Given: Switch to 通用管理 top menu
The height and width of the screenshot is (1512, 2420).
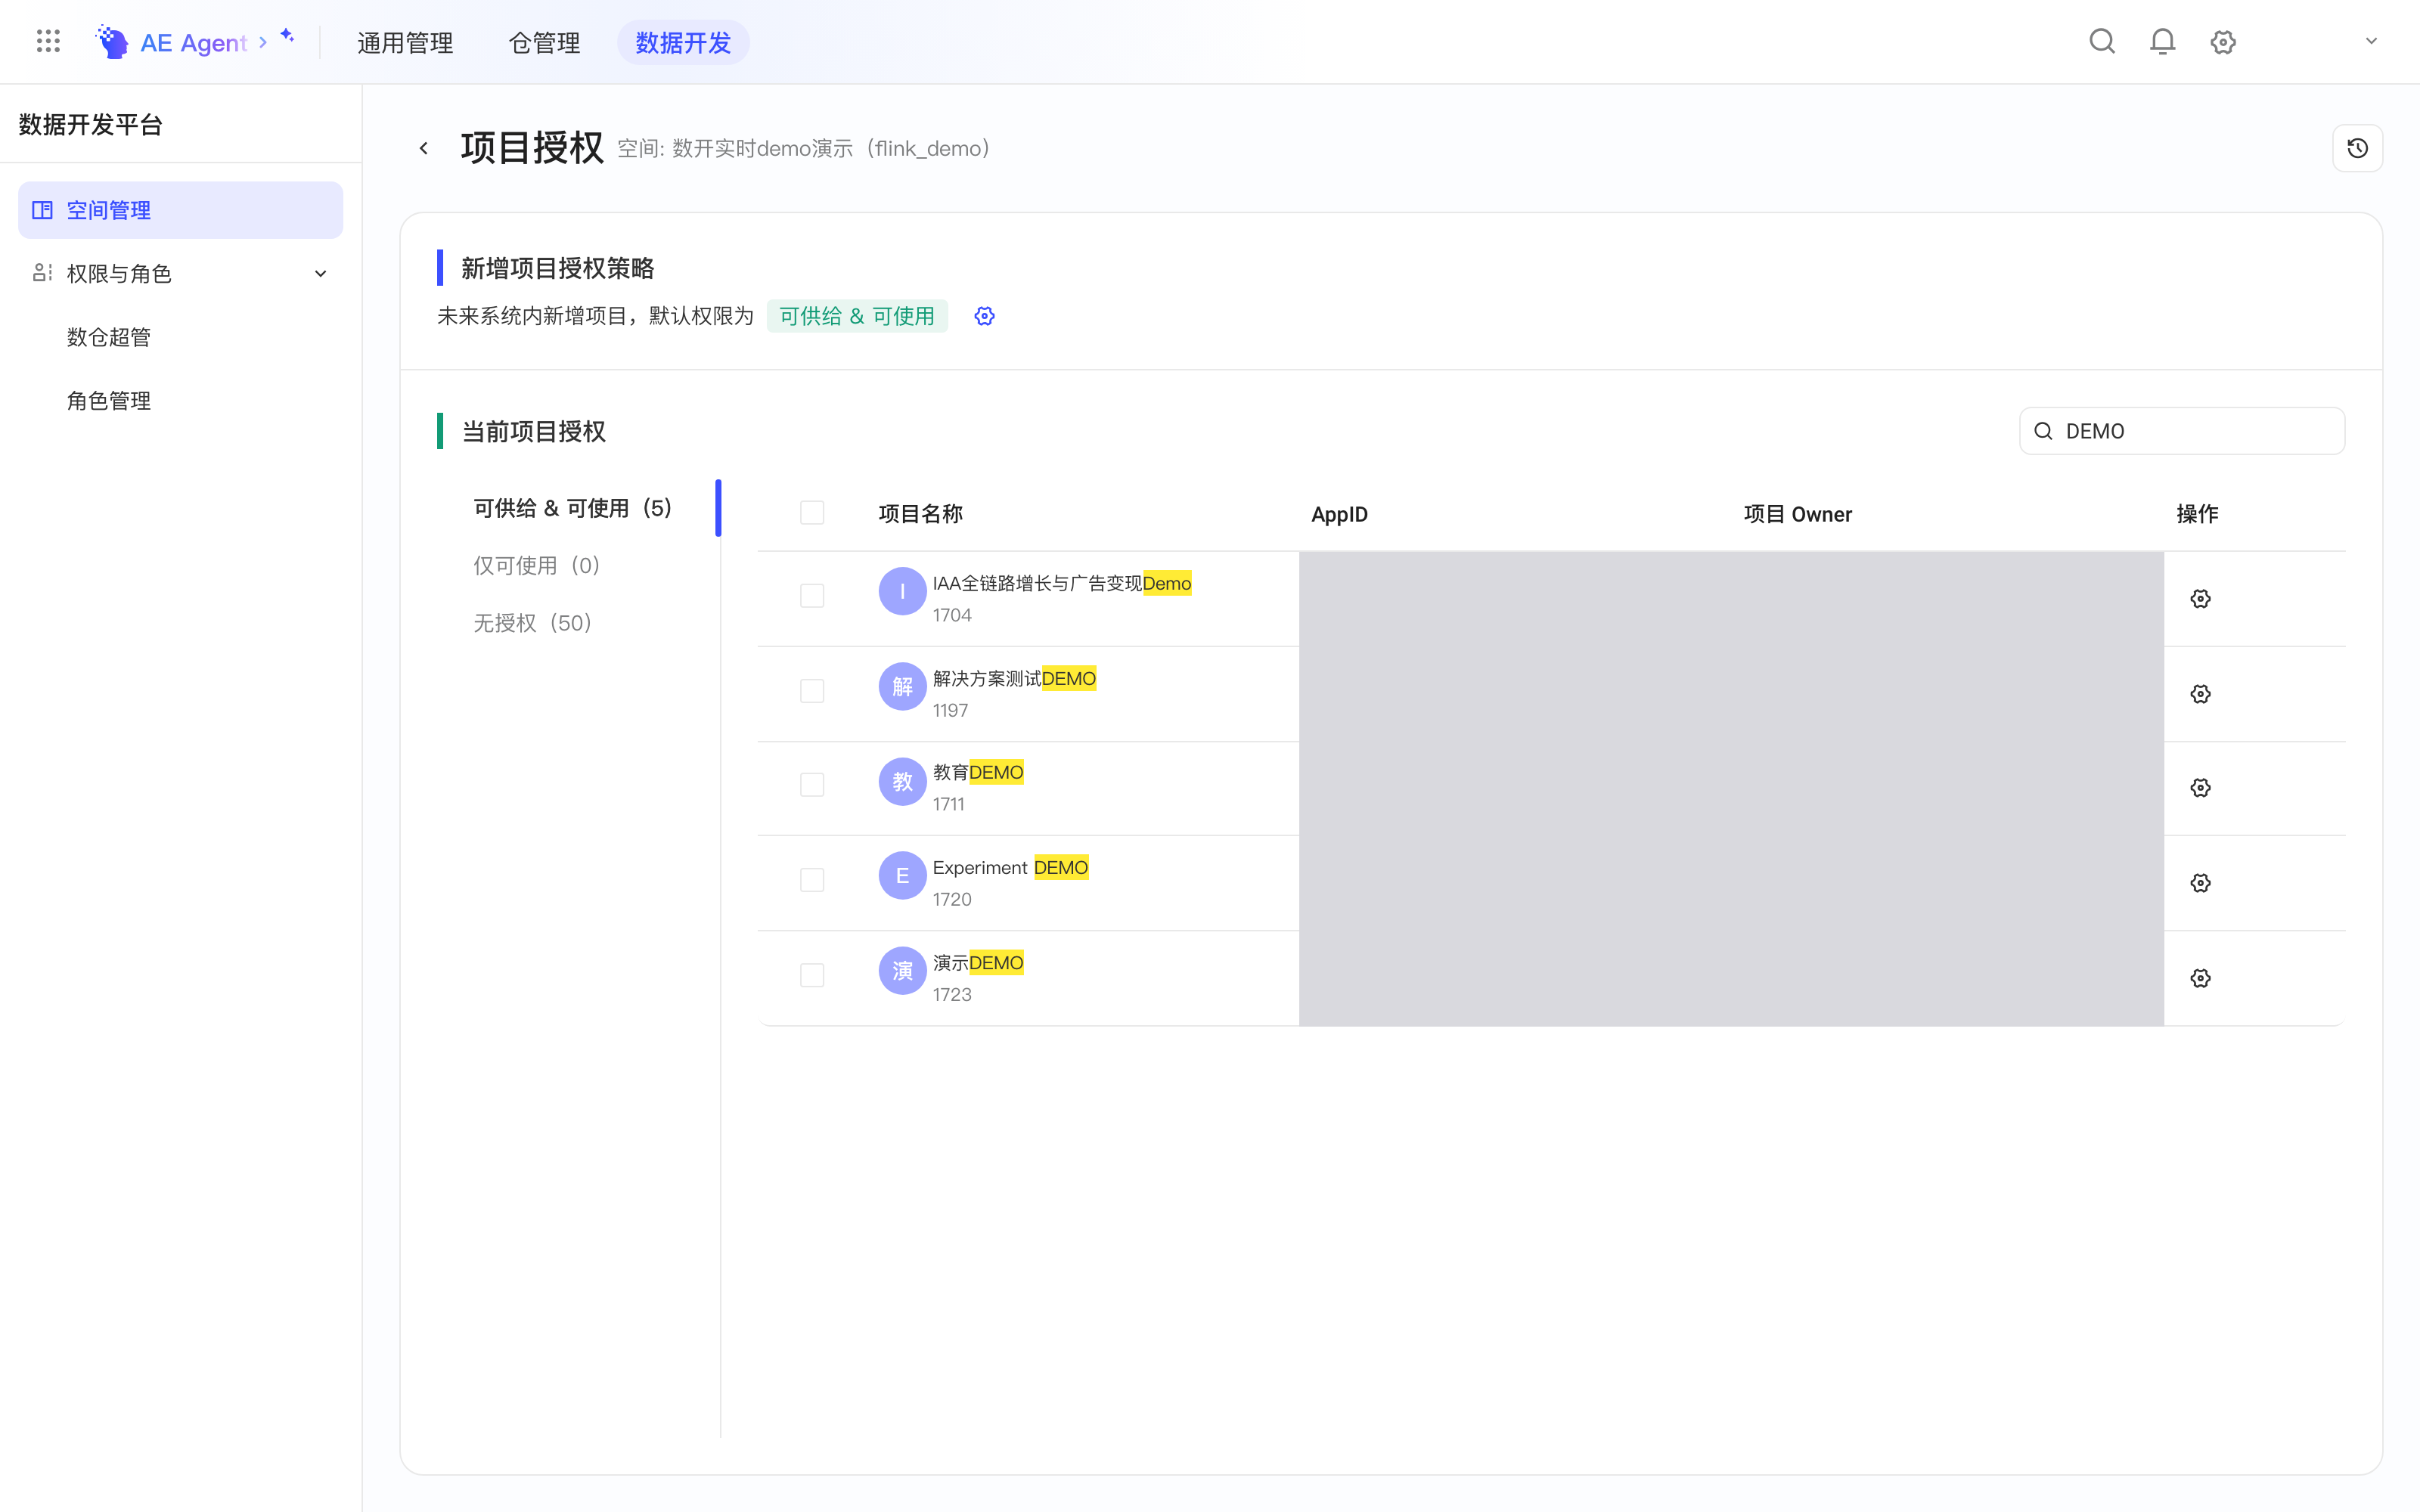Looking at the screenshot, I should 405,42.
